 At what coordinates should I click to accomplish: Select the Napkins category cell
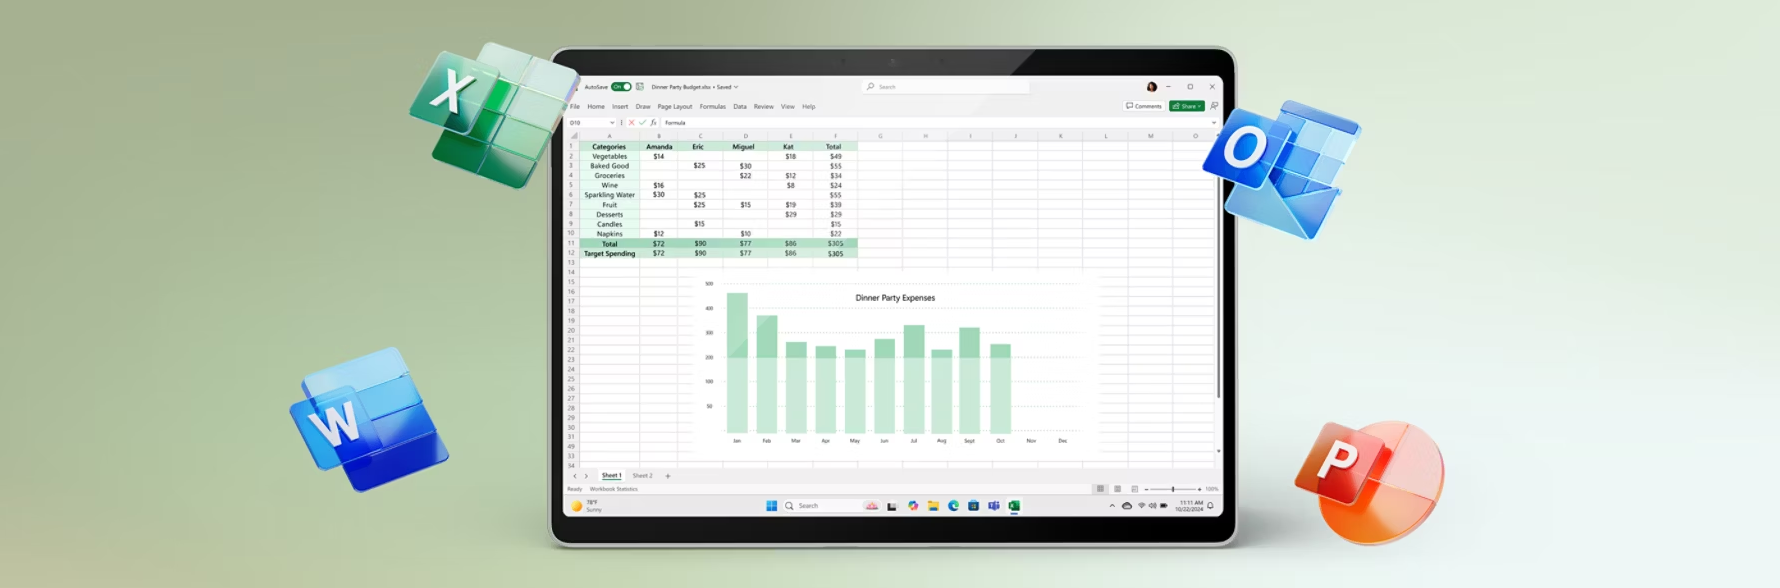pos(609,234)
